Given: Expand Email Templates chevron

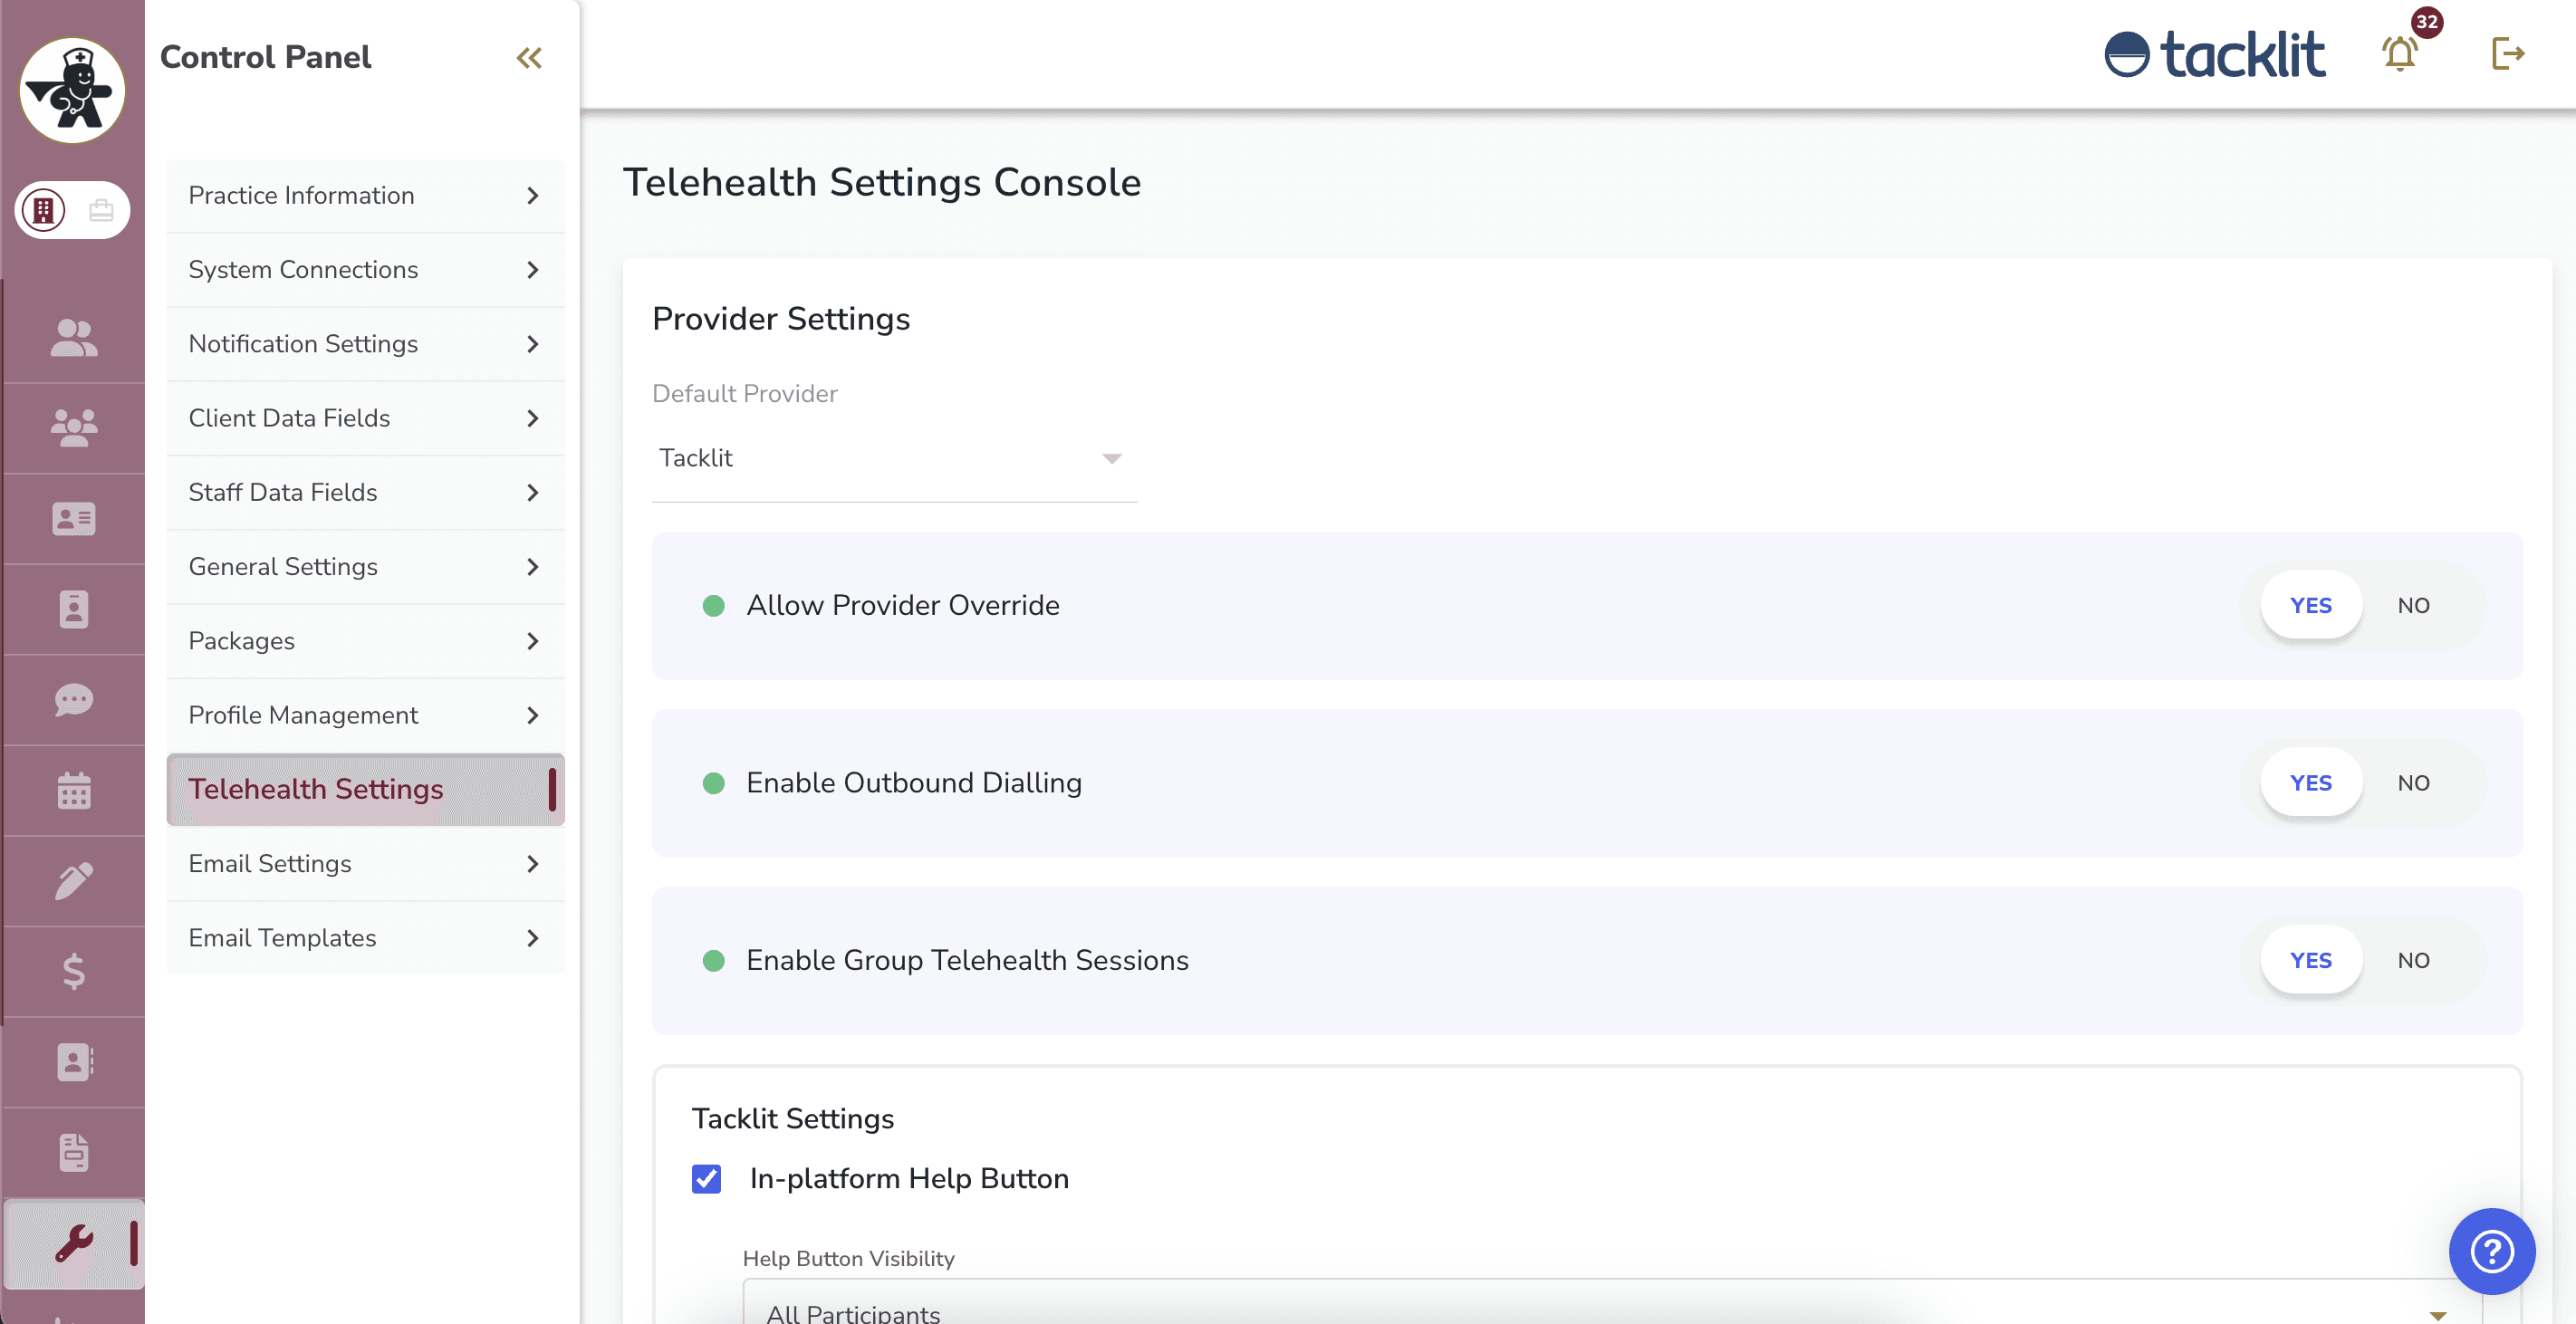Looking at the screenshot, I should 532,938.
